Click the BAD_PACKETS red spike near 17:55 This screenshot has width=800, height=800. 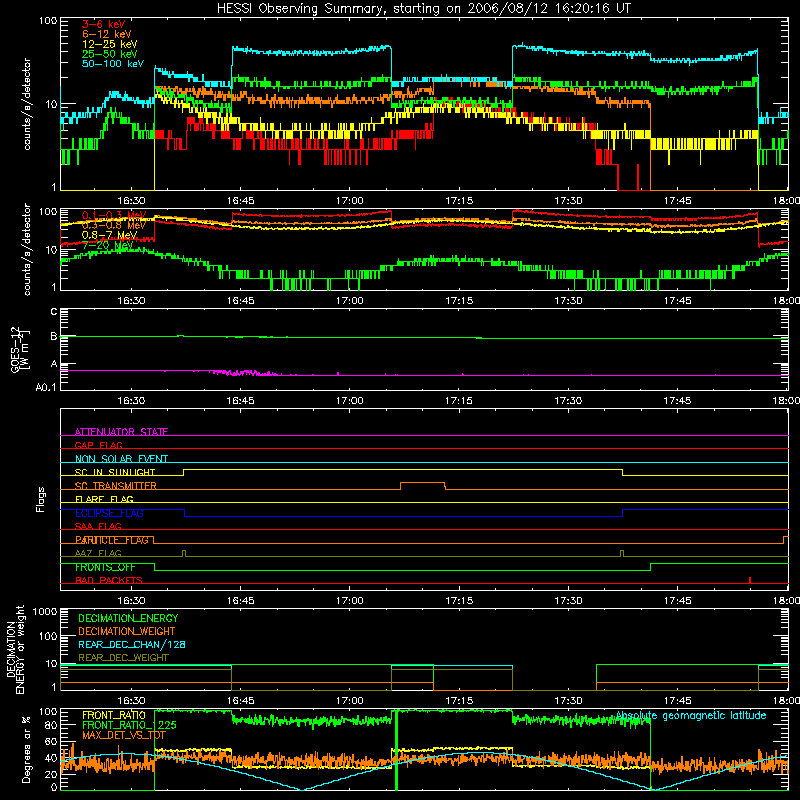[749, 580]
